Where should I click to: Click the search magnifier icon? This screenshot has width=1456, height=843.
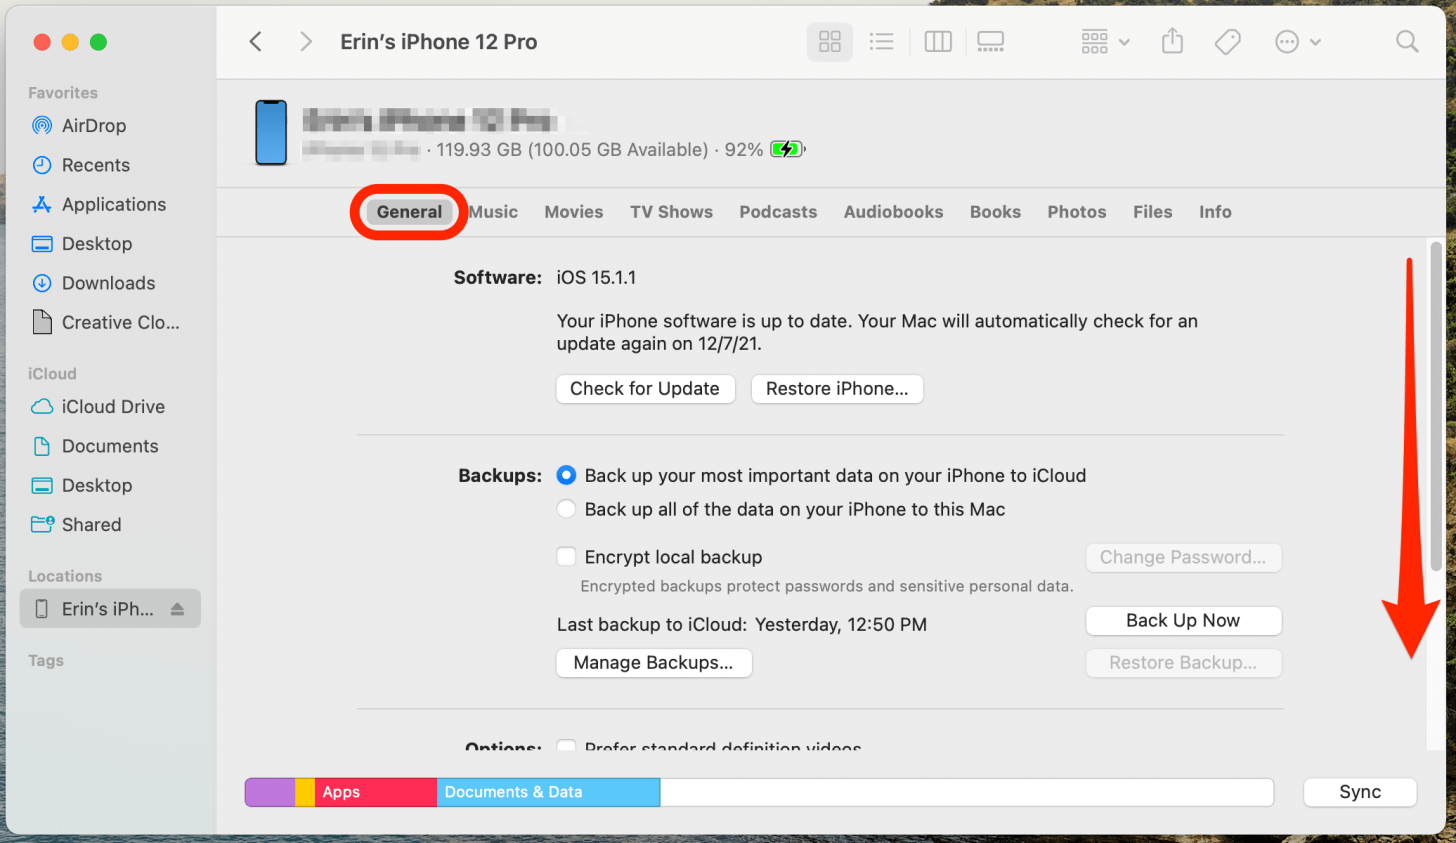1407,41
